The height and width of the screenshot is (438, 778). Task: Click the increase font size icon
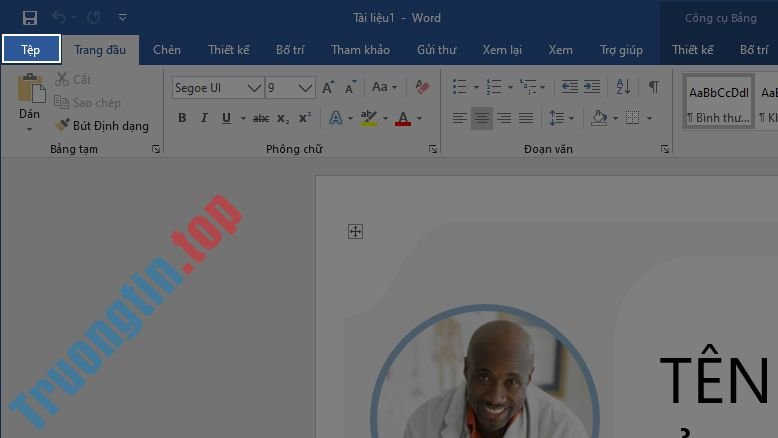click(x=328, y=87)
